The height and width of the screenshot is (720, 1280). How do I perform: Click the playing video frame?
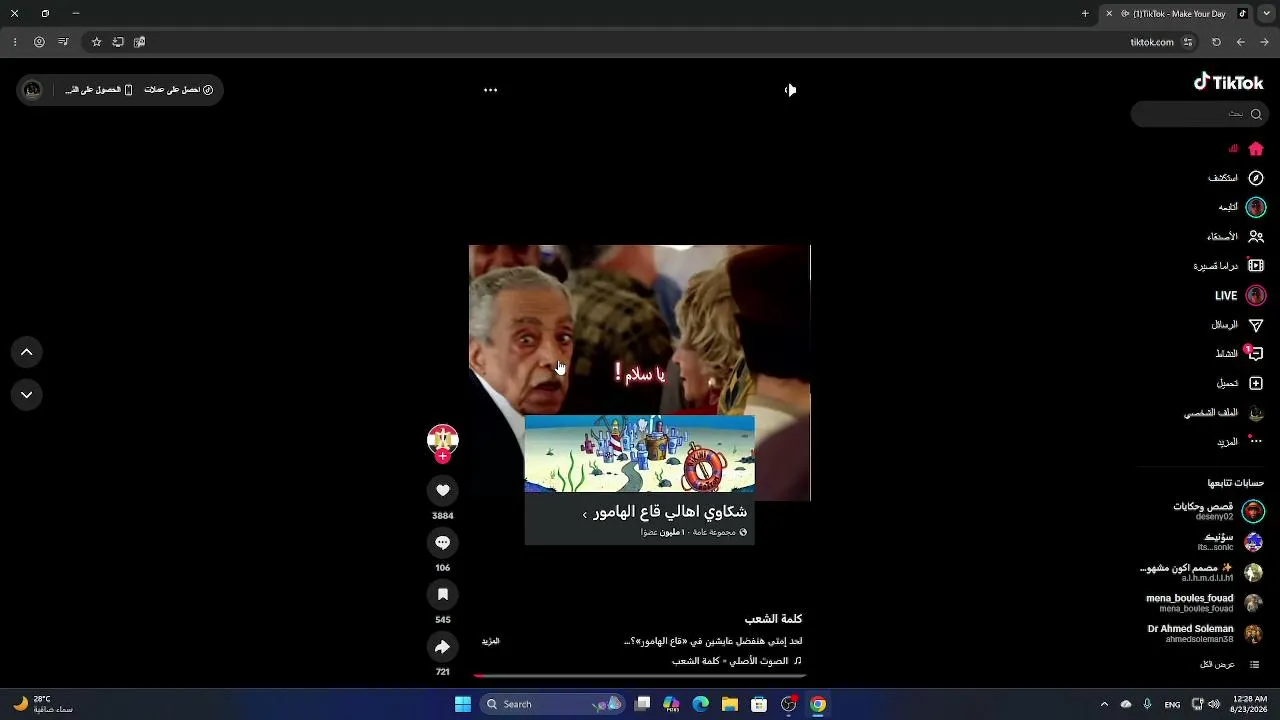coord(640,373)
